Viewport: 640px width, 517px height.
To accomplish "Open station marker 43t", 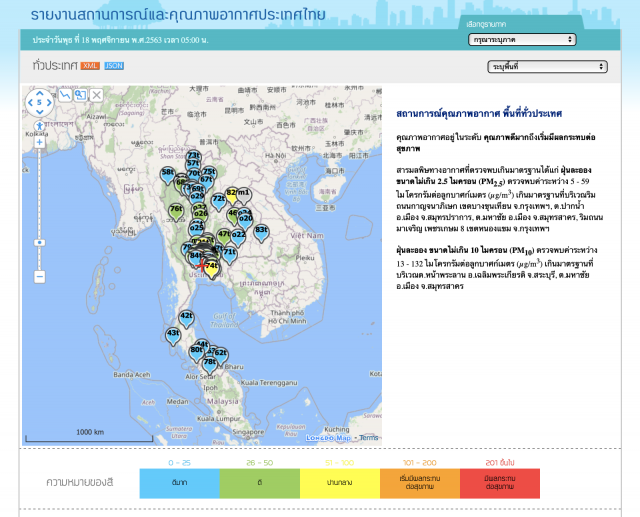I will coord(173,337).
